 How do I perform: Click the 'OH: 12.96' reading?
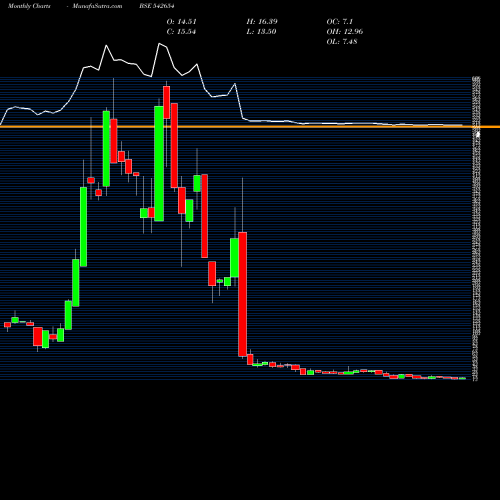pyautogui.click(x=345, y=32)
